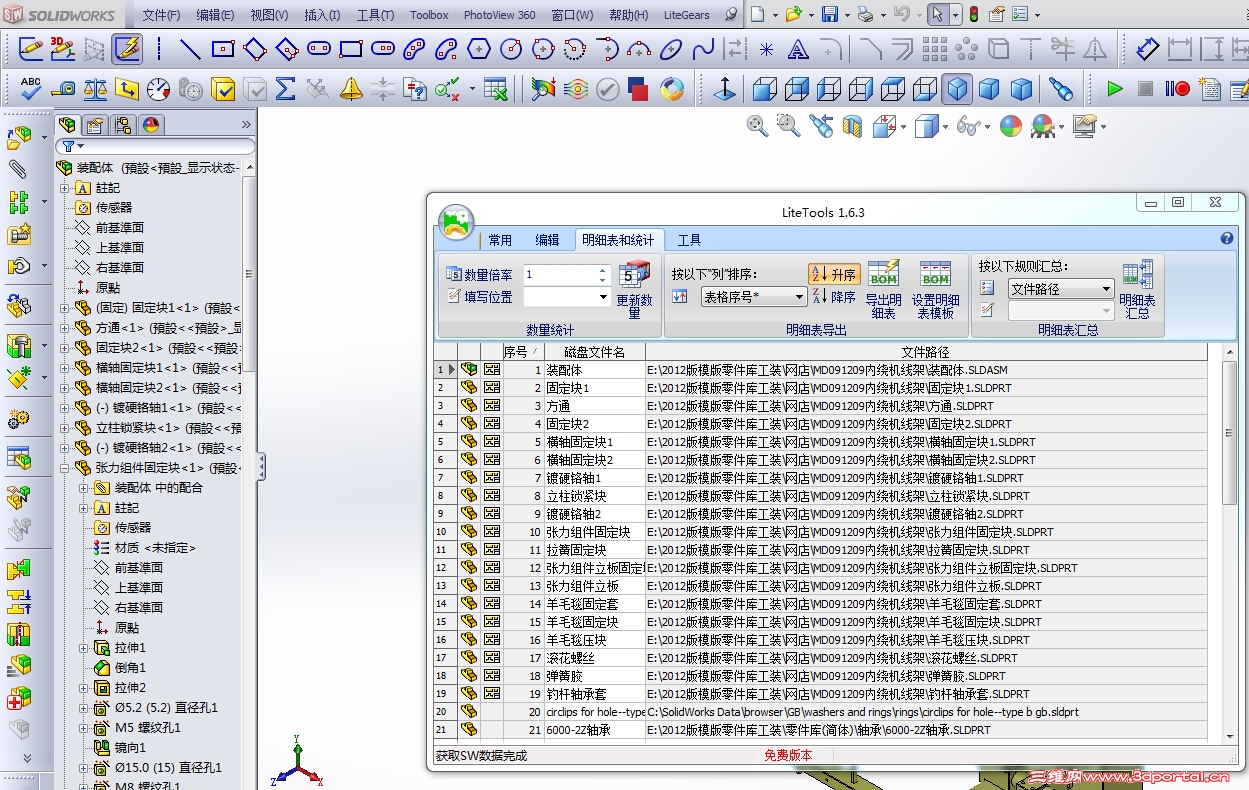
Task: Click the 设置明细表模板 BOM icon
Action: 935,274
